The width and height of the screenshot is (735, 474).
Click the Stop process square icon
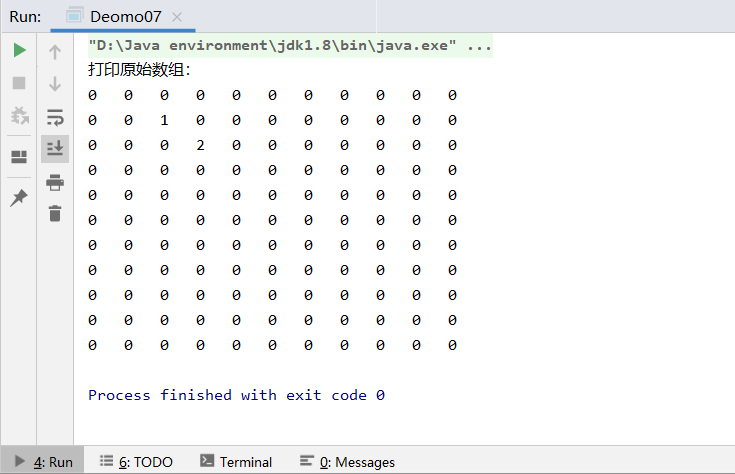[x=19, y=83]
